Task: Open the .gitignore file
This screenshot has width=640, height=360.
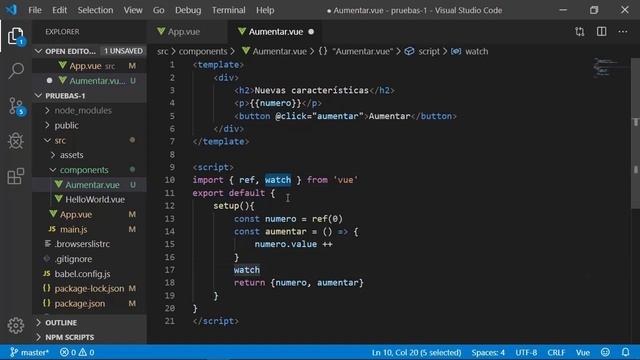Action: coord(89,259)
